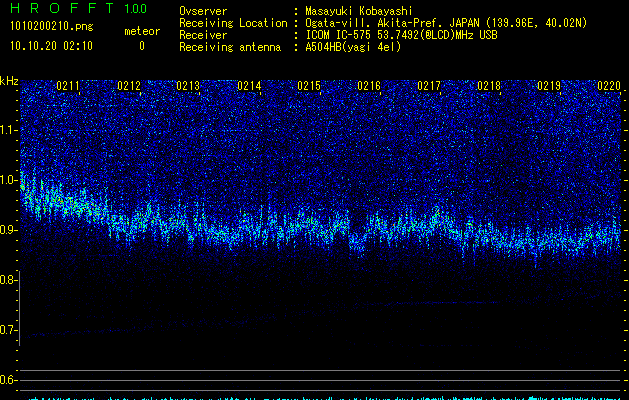
Task: Click the 'Receiver' field label
Action: click(x=203, y=35)
